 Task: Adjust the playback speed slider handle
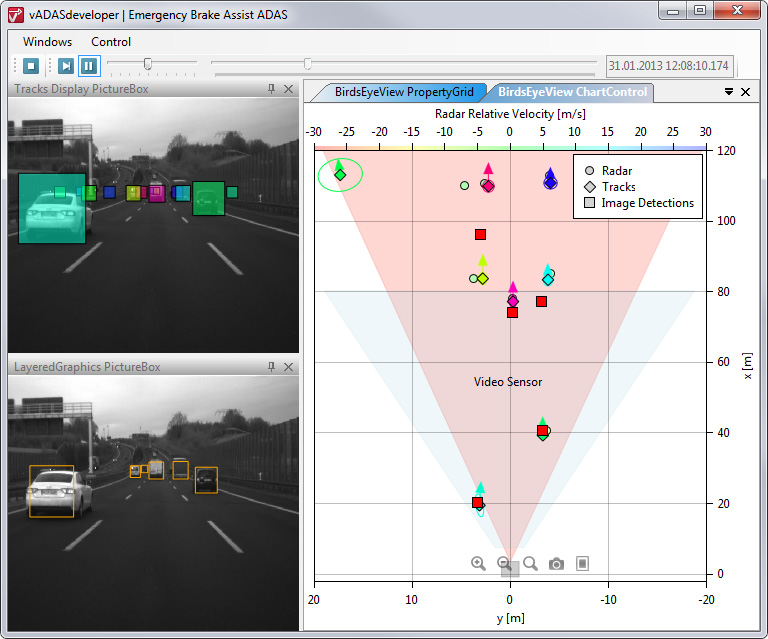click(x=147, y=64)
